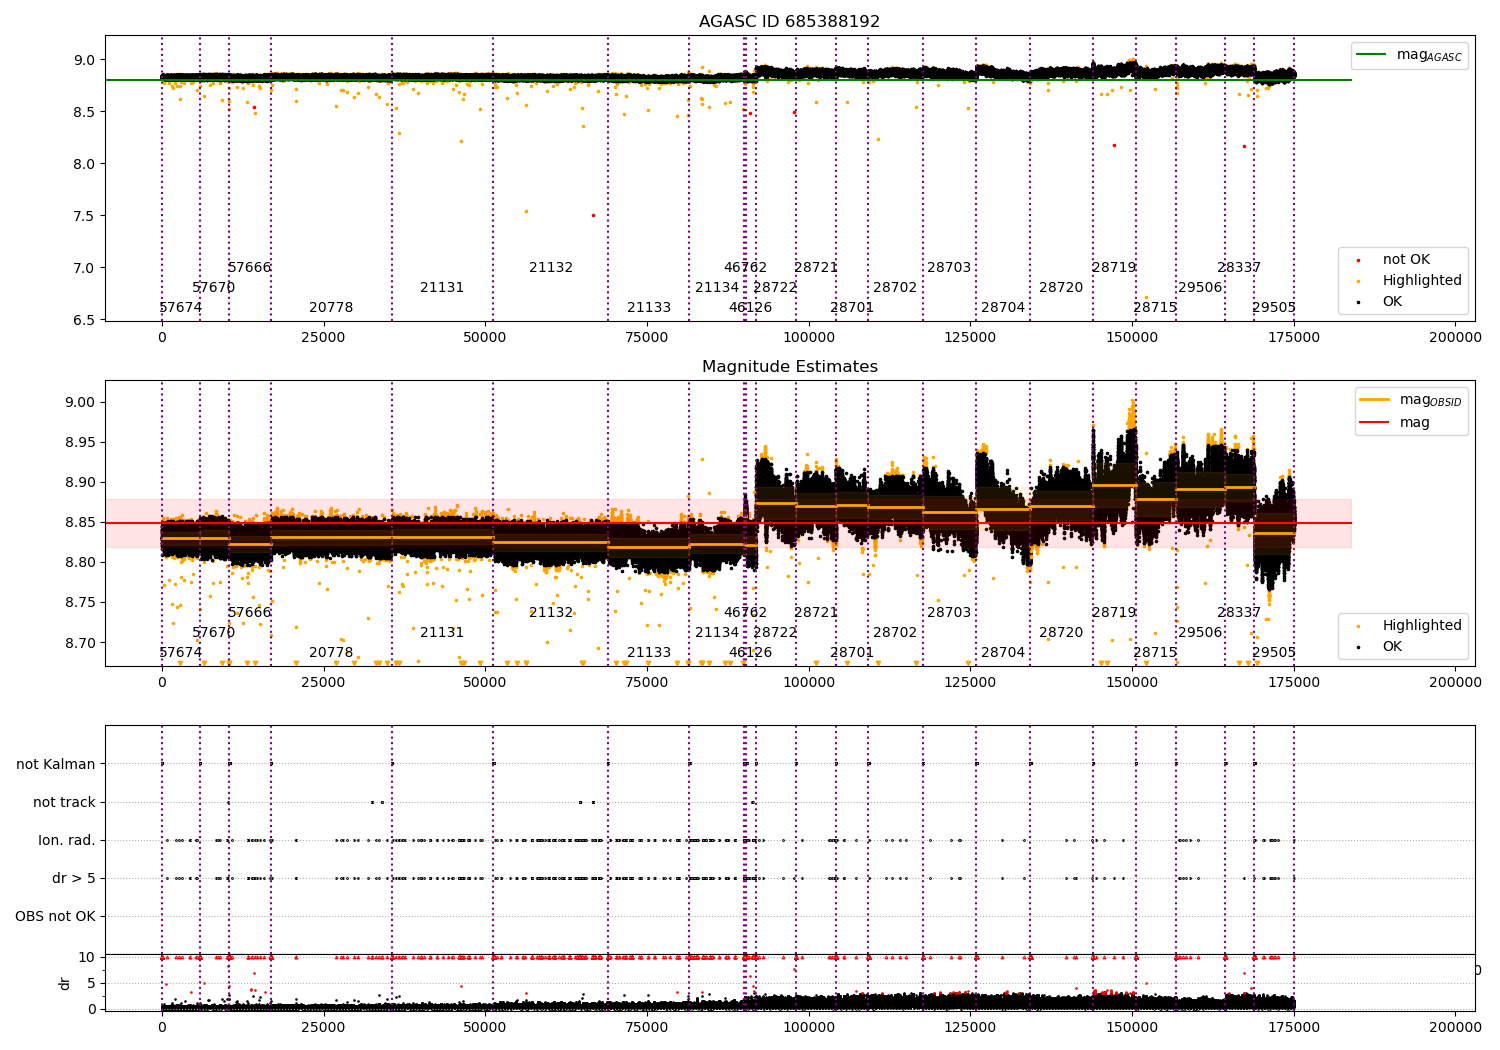This screenshot has width=1500, height=1050.
Task: Click OBSID label 28704 in the top panel
Action: pyautogui.click(x=1003, y=308)
